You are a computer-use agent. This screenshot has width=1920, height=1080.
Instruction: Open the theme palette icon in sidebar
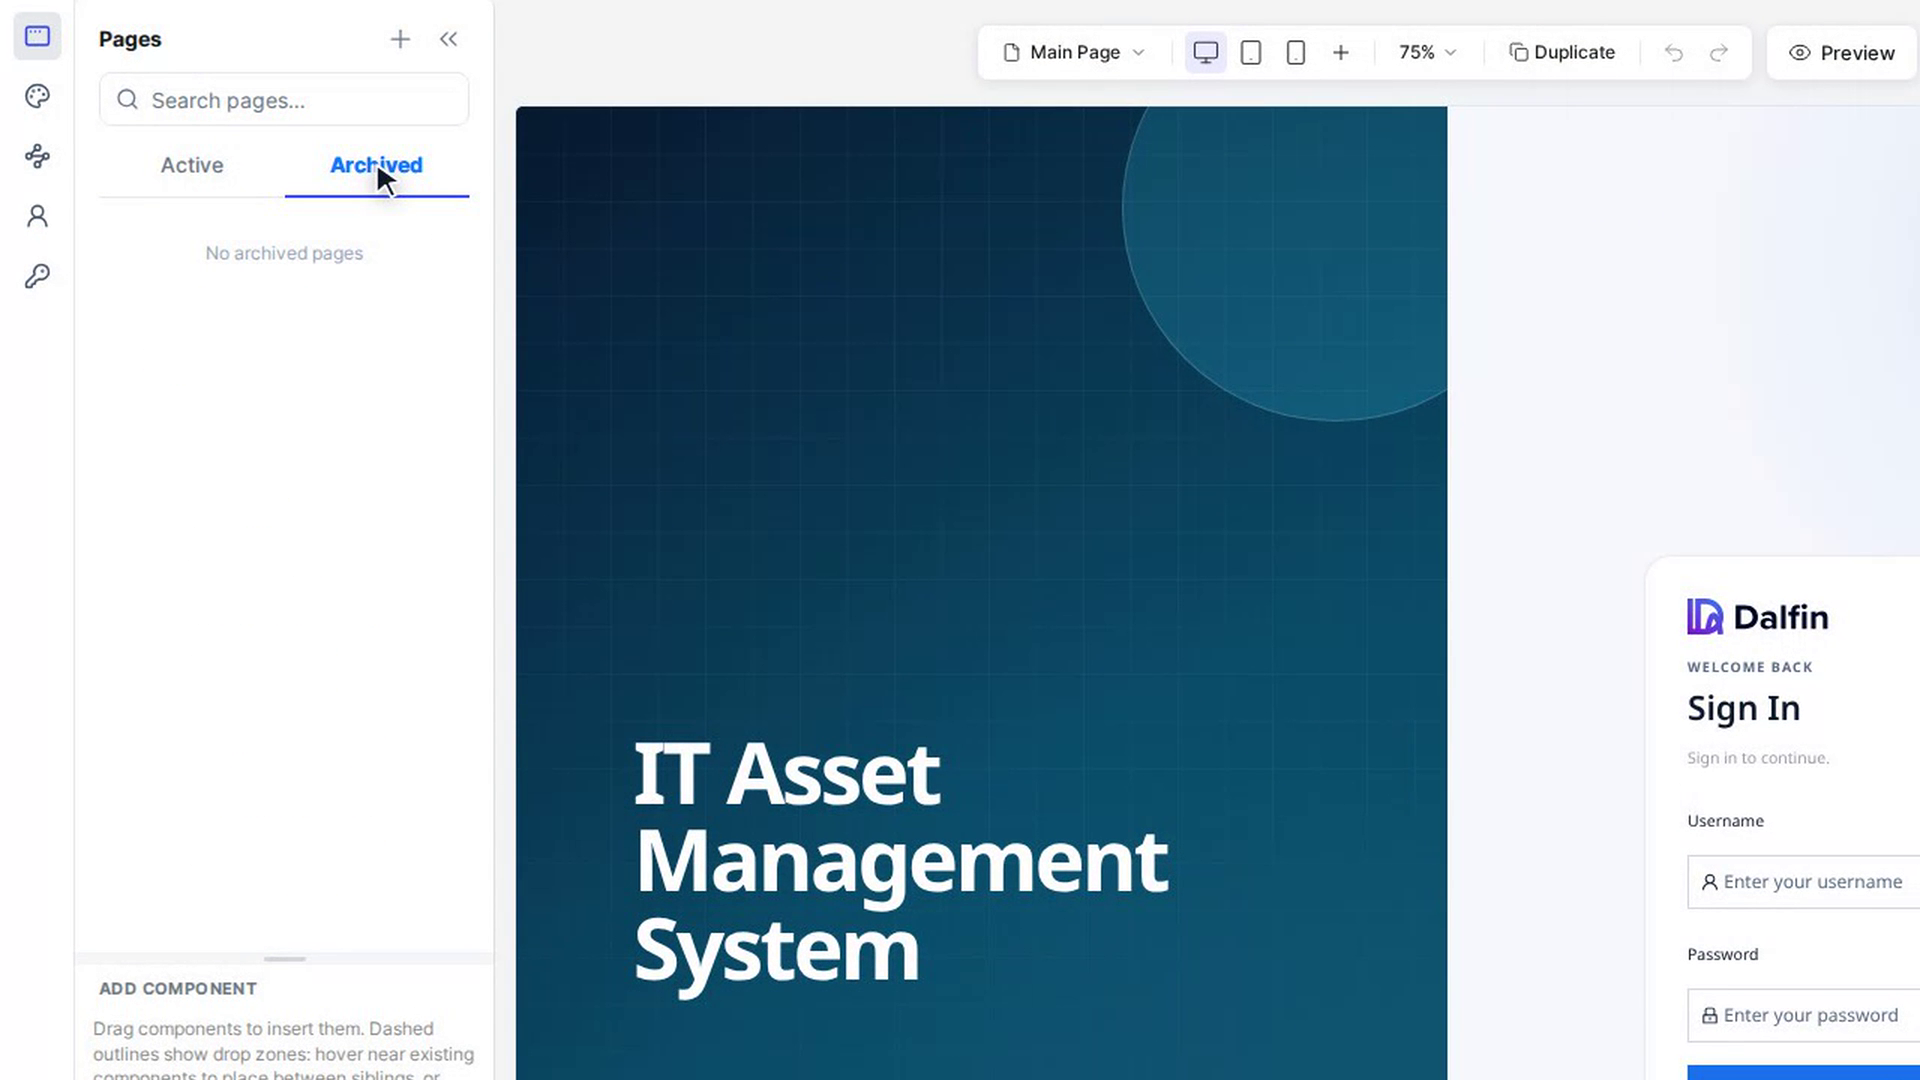pos(37,96)
